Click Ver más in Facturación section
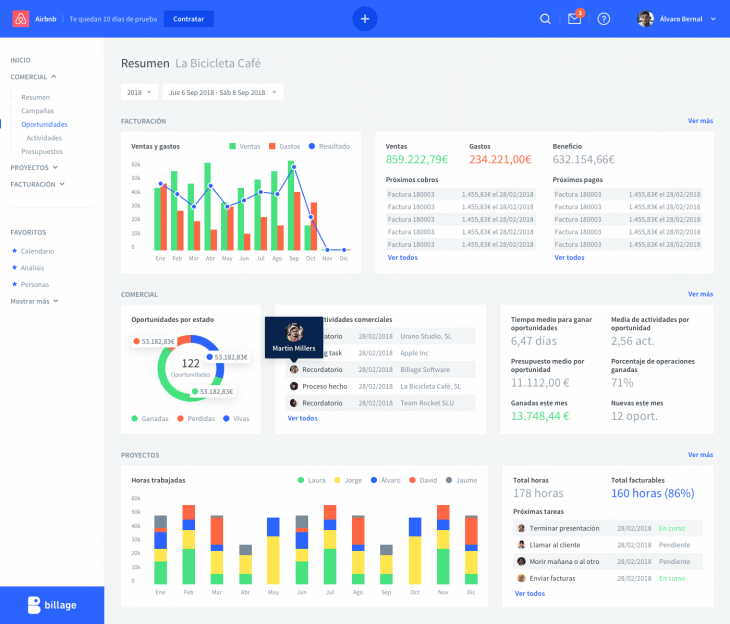 click(x=700, y=121)
